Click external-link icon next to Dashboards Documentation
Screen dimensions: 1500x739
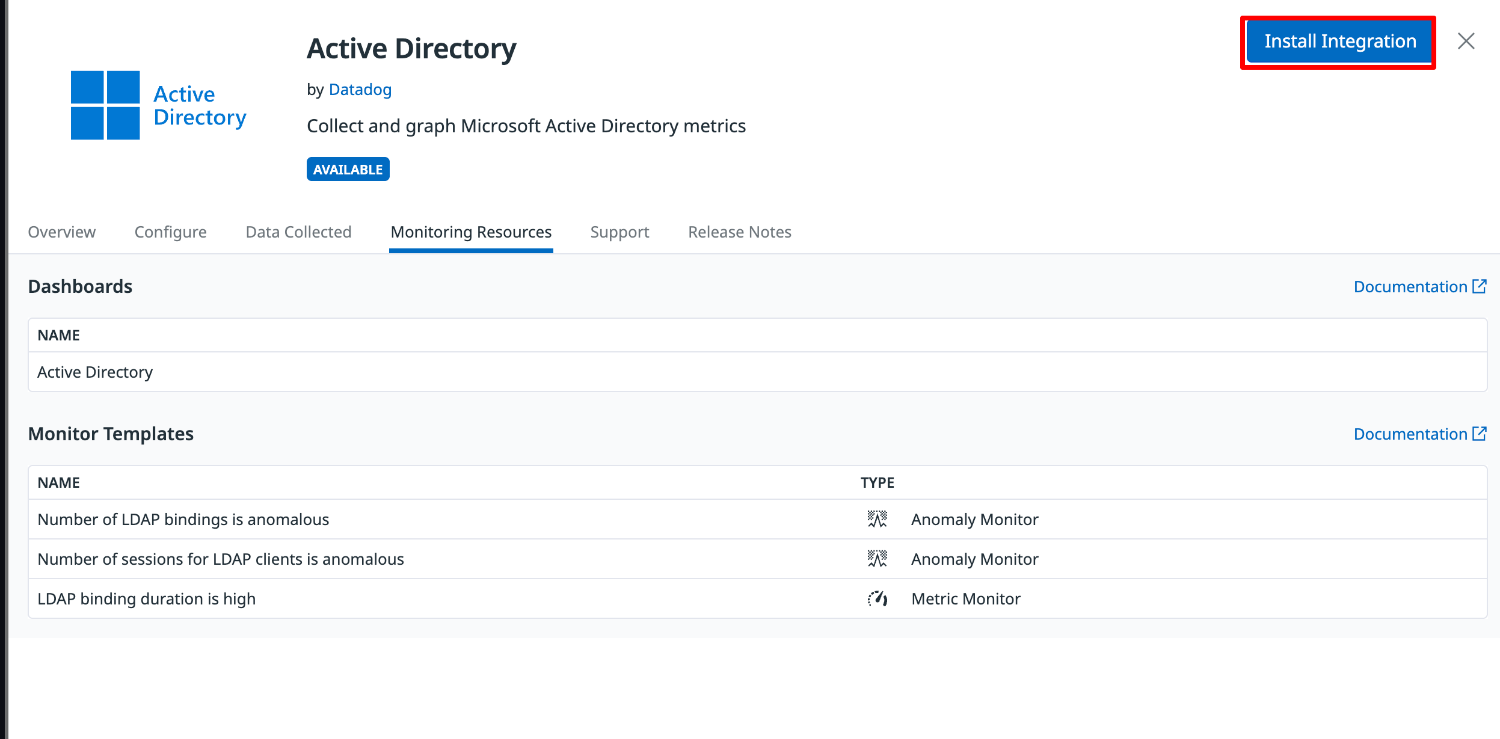point(1480,286)
